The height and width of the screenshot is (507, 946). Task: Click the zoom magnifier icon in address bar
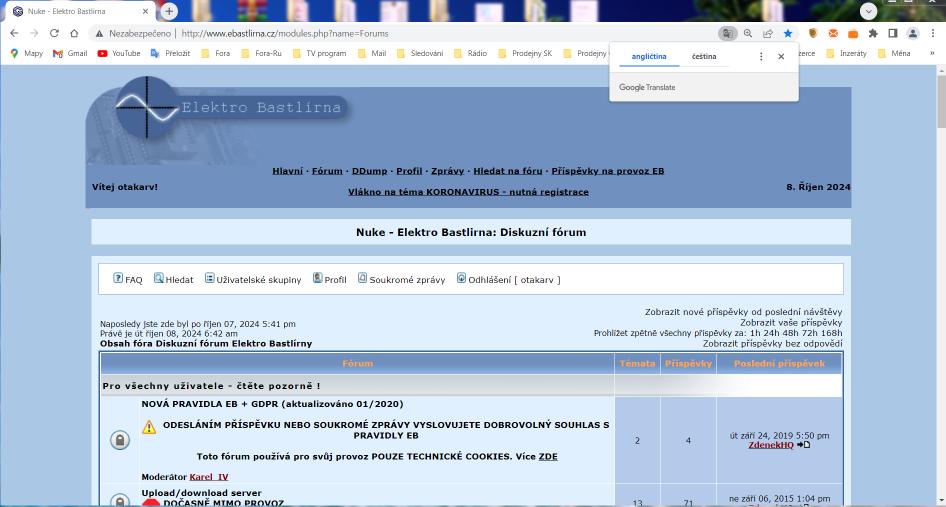(x=748, y=33)
